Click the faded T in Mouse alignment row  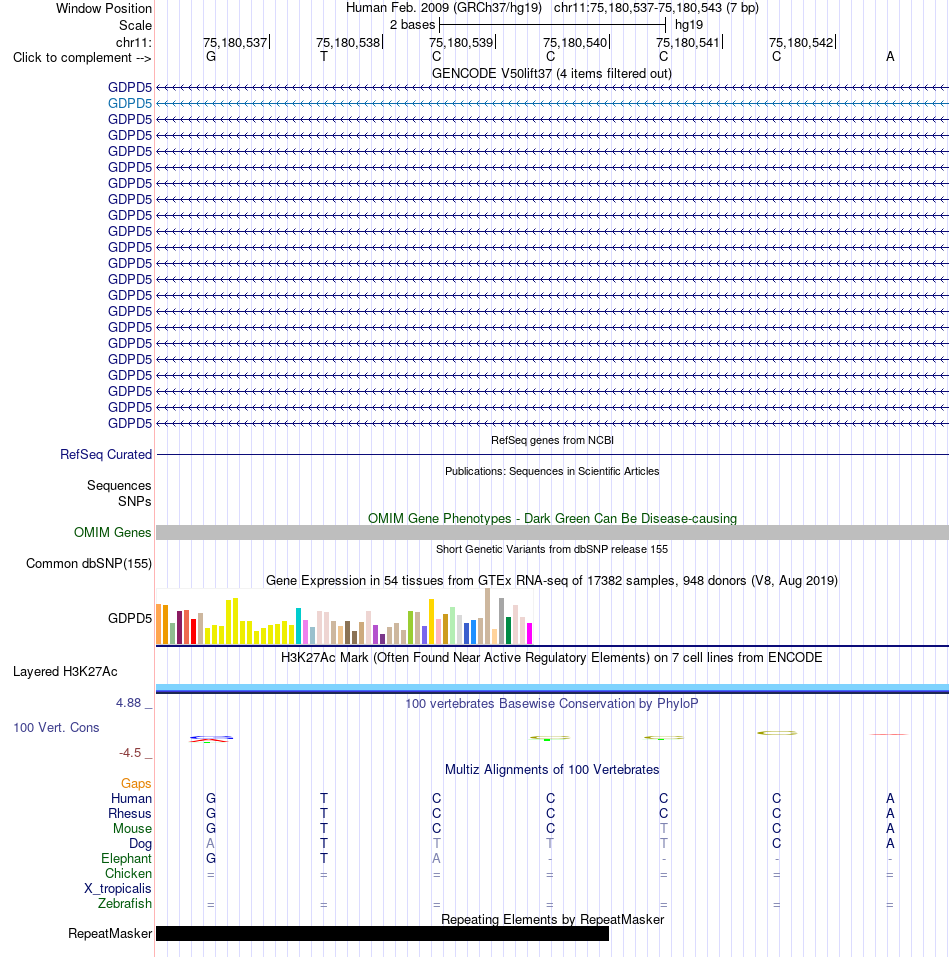(663, 828)
